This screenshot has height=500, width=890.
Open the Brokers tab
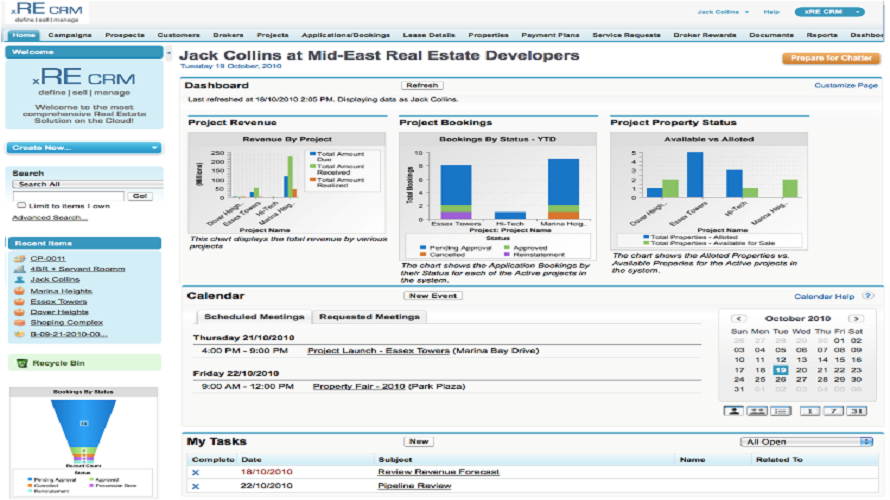tap(228, 35)
